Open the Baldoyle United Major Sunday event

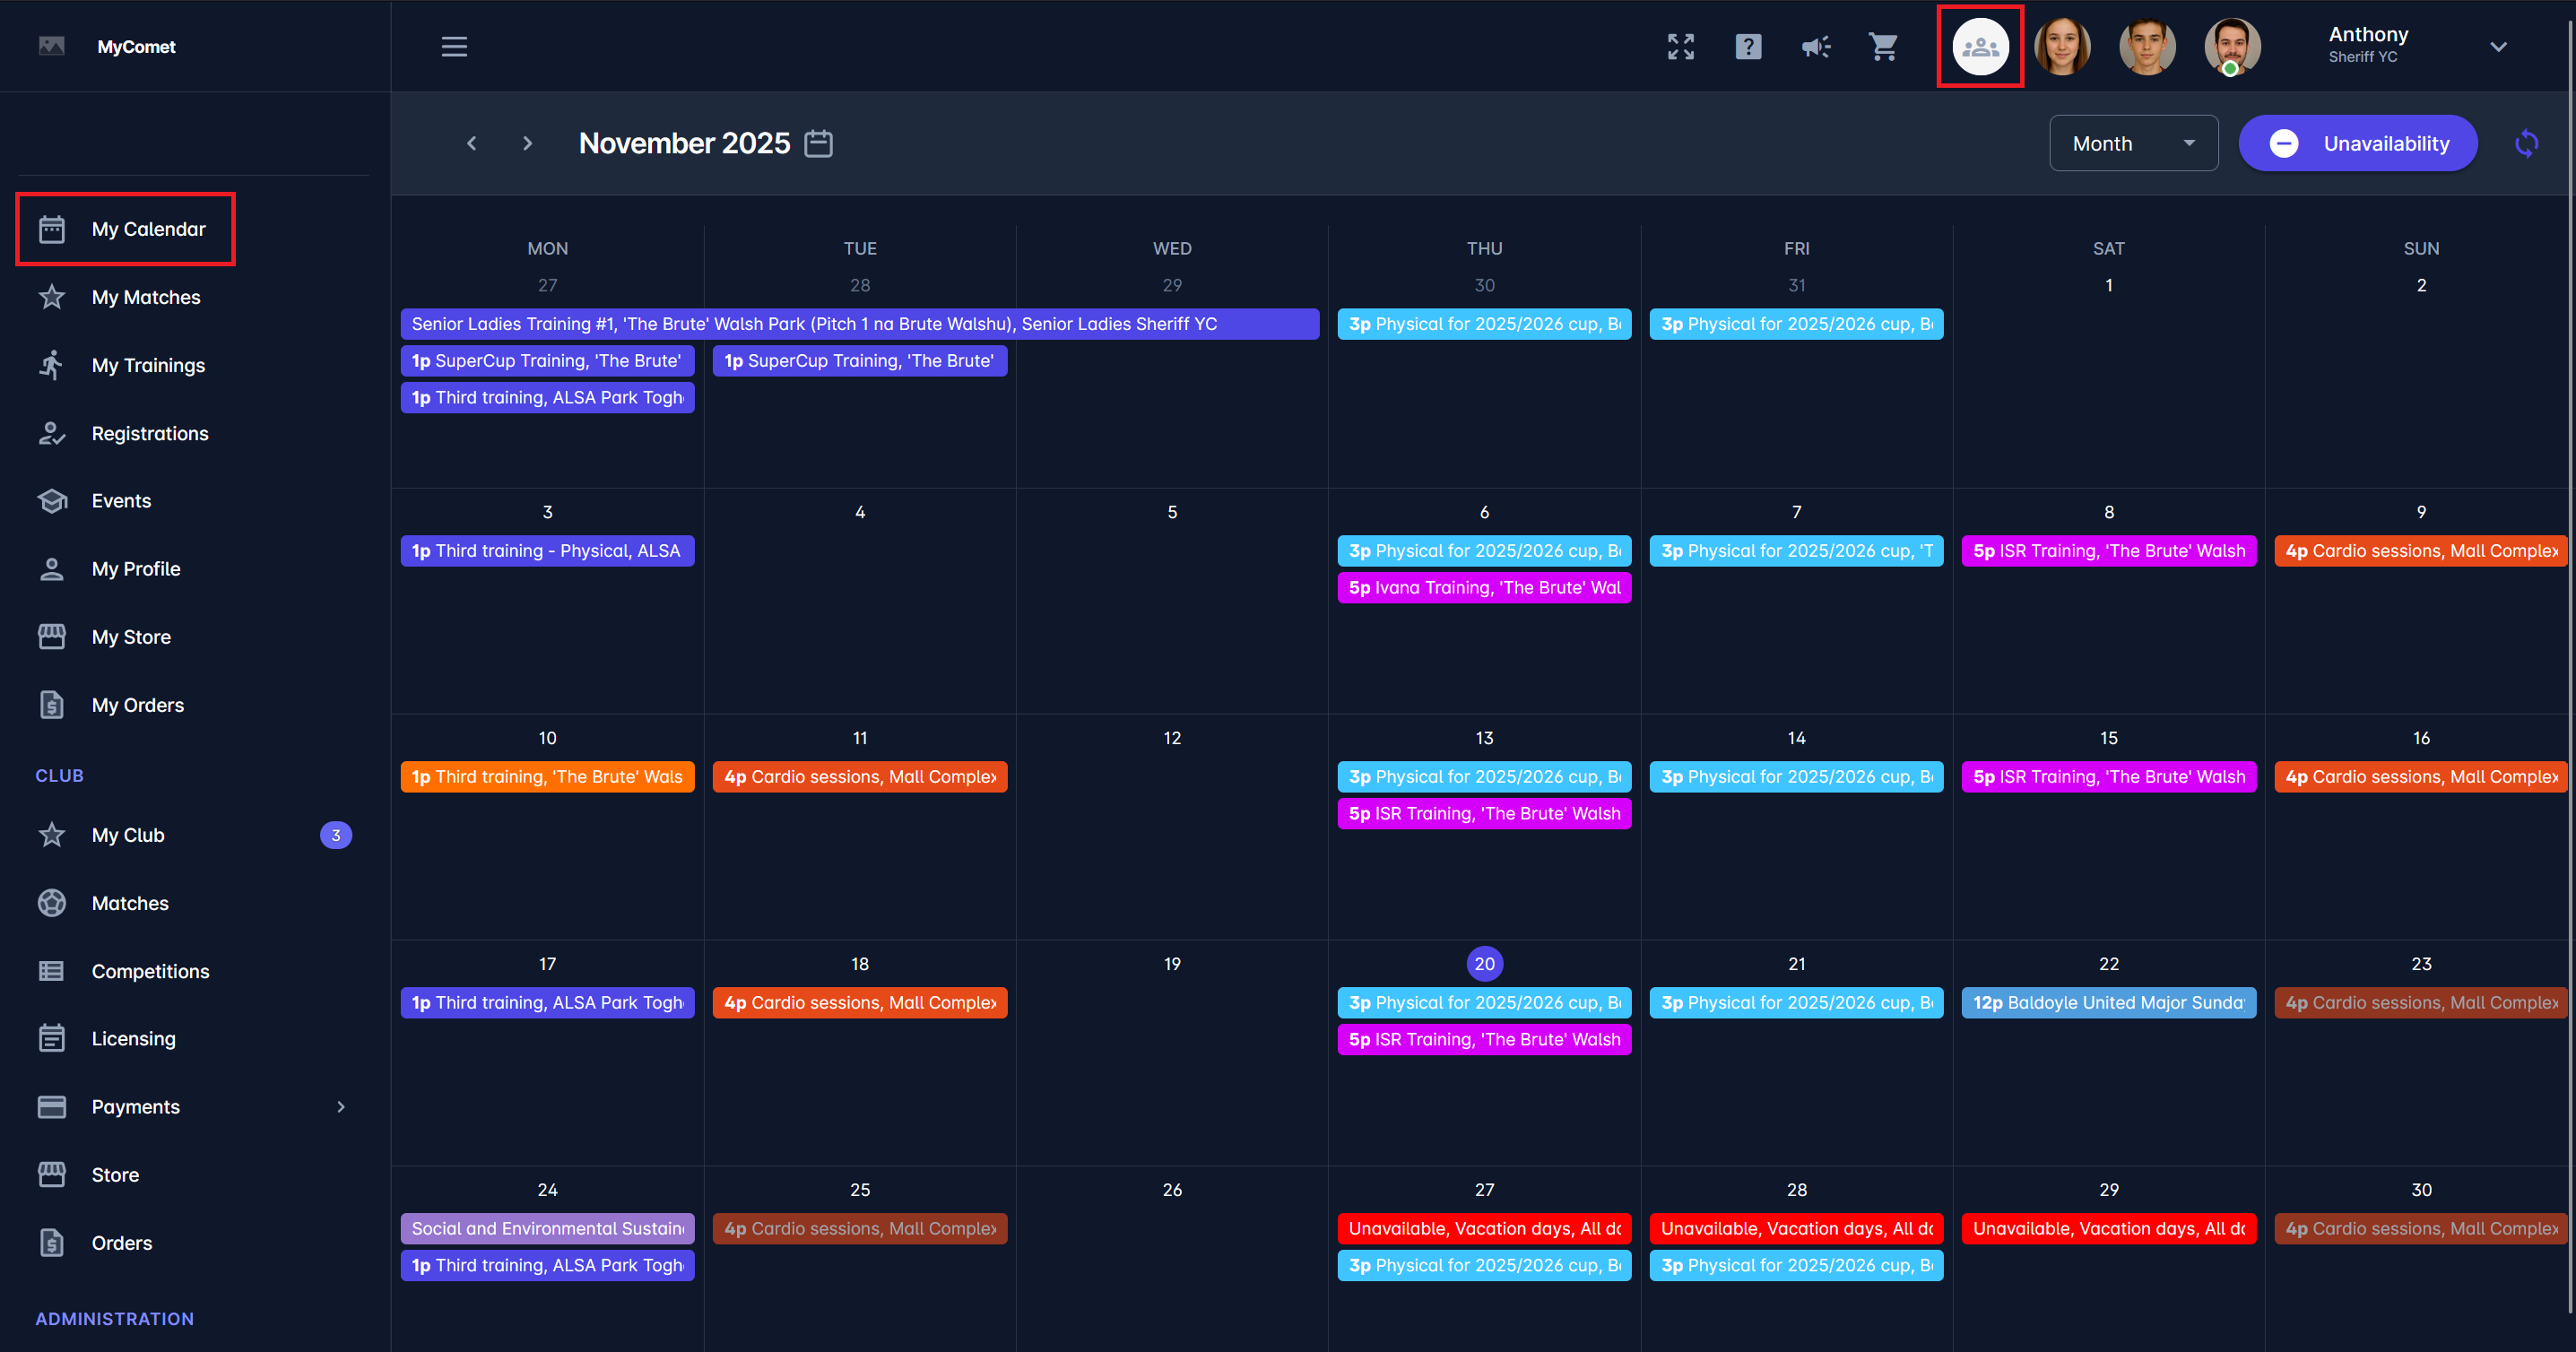[x=2108, y=1002]
